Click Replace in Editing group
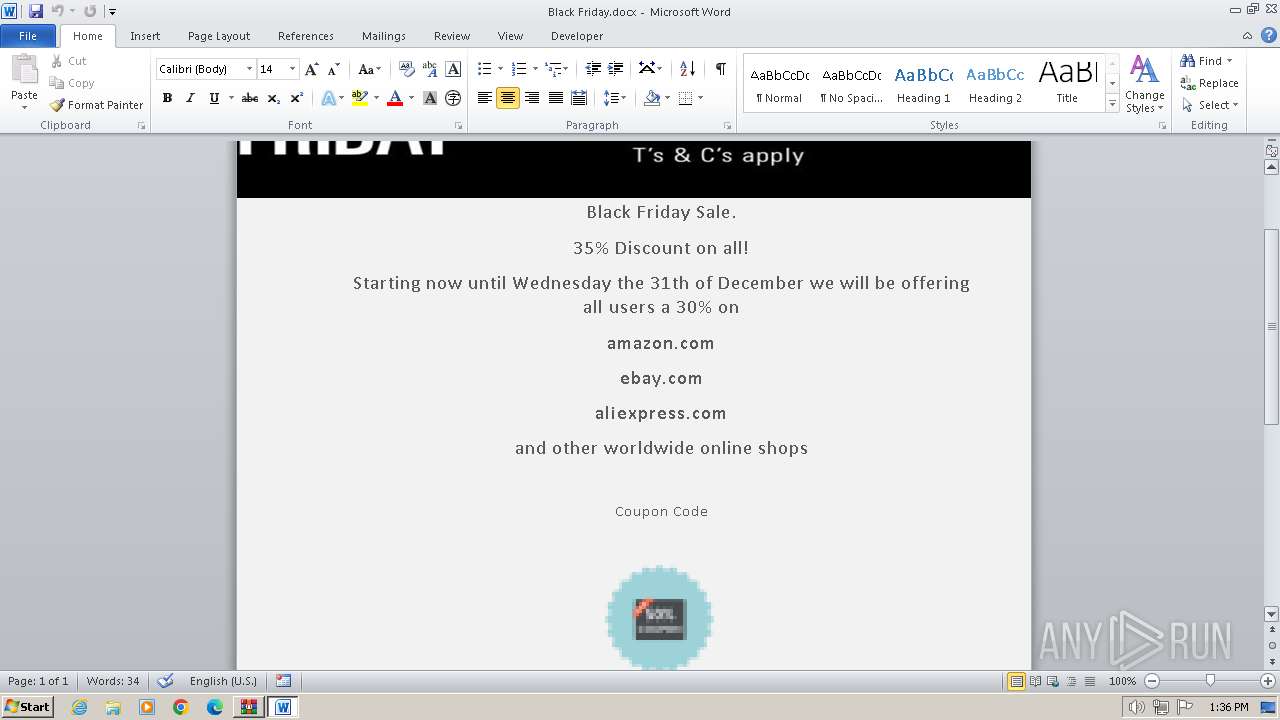The height and width of the screenshot is (720, 1280). [1210, 83]
